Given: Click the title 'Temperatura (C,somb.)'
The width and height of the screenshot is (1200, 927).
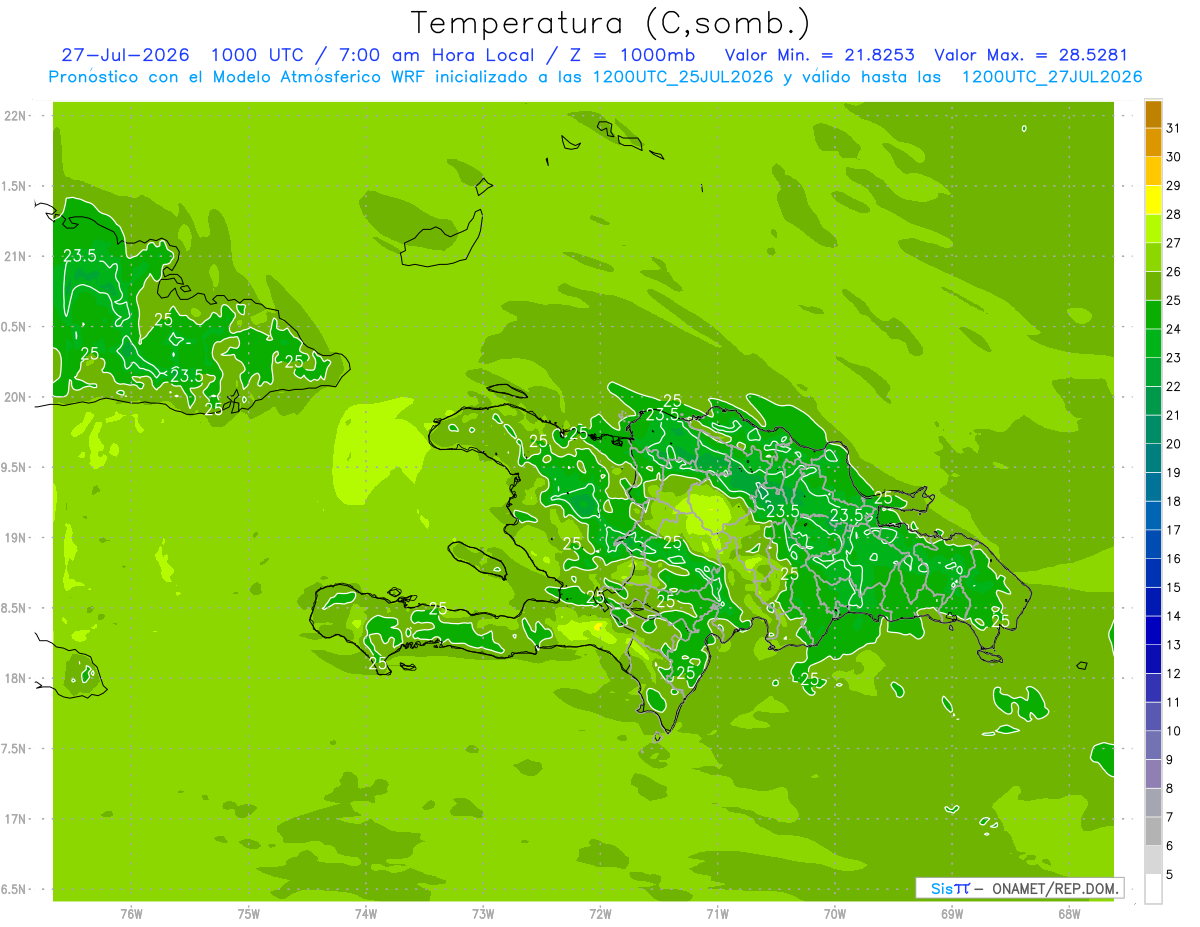Looking at the screenshot, I should (x=610, y=23).
